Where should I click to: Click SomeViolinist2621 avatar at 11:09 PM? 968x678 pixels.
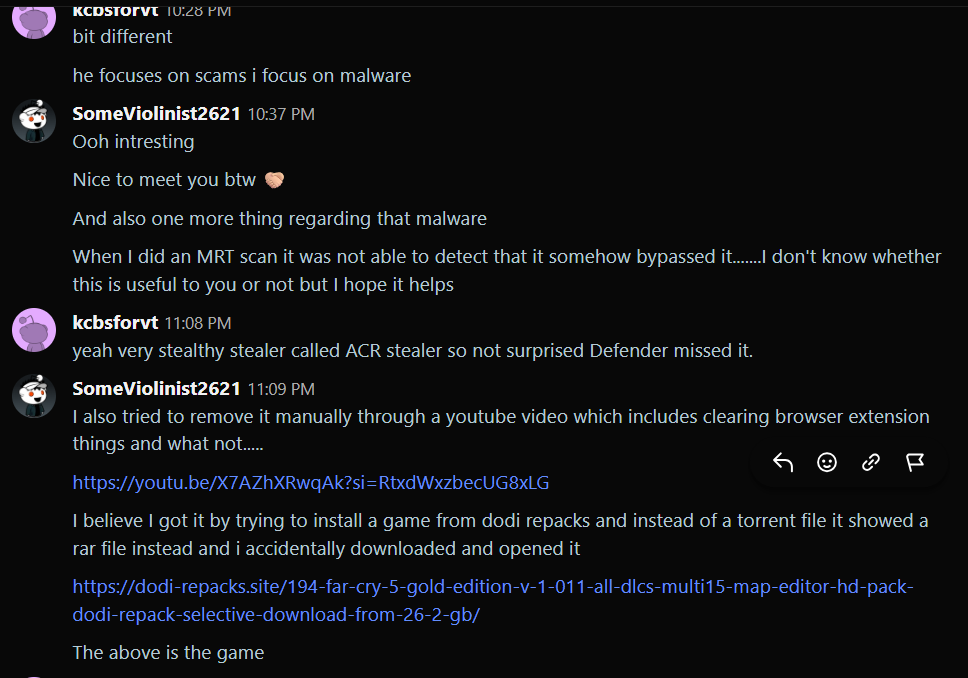click(34, 396)
